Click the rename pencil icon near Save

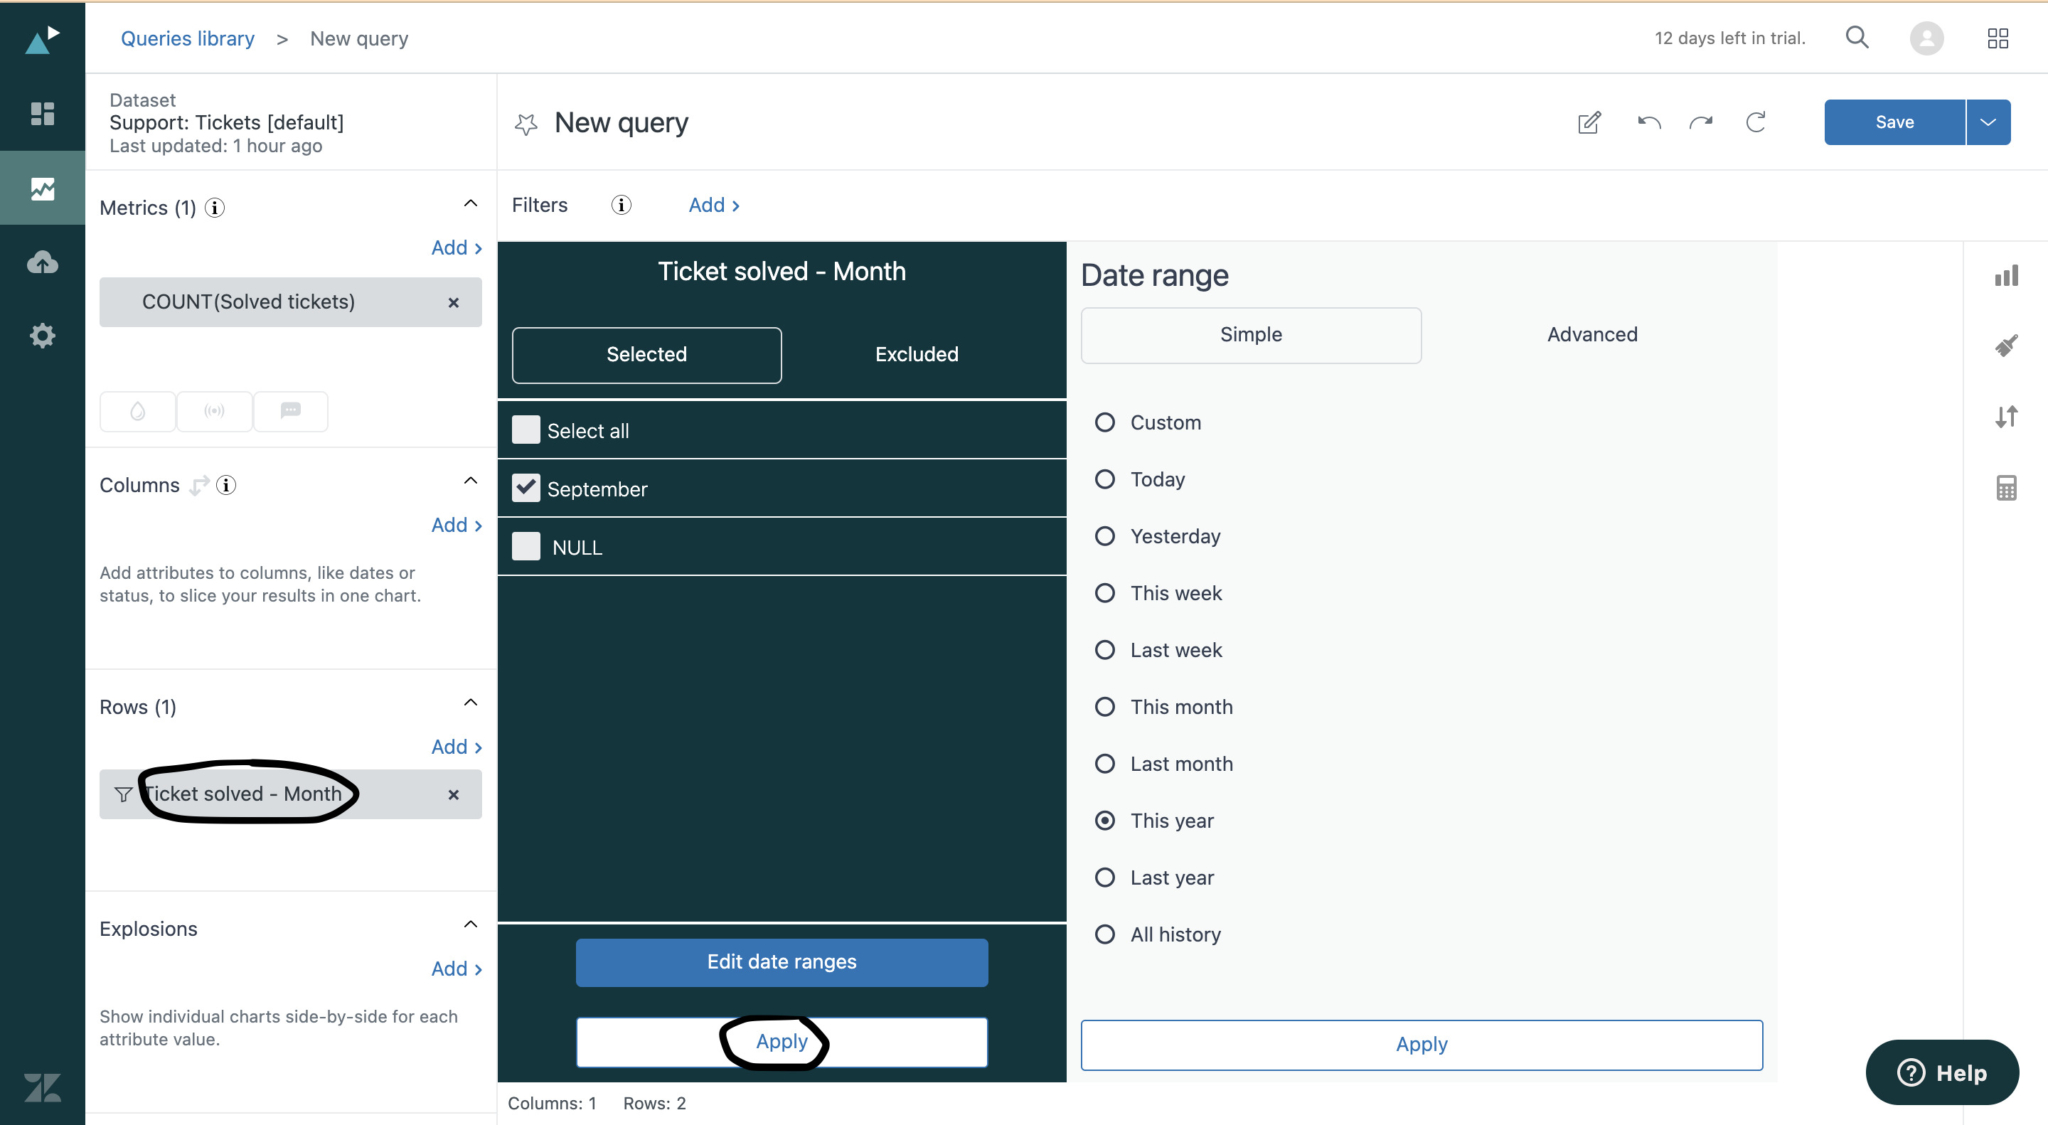coord(1589,122)
